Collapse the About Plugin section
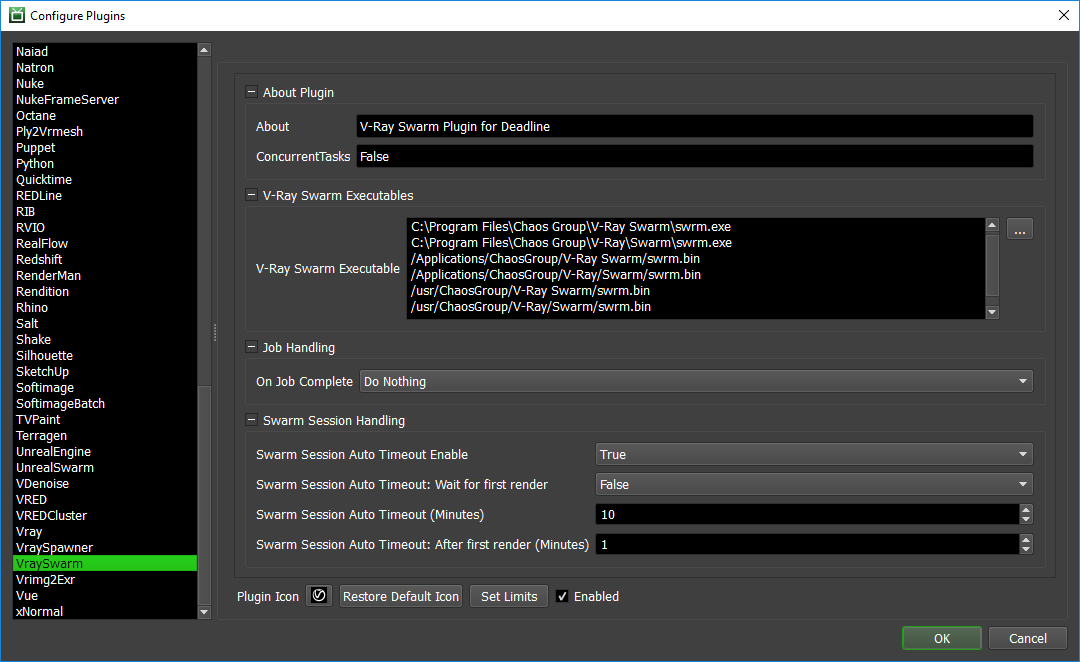 [x=251, y=92]
